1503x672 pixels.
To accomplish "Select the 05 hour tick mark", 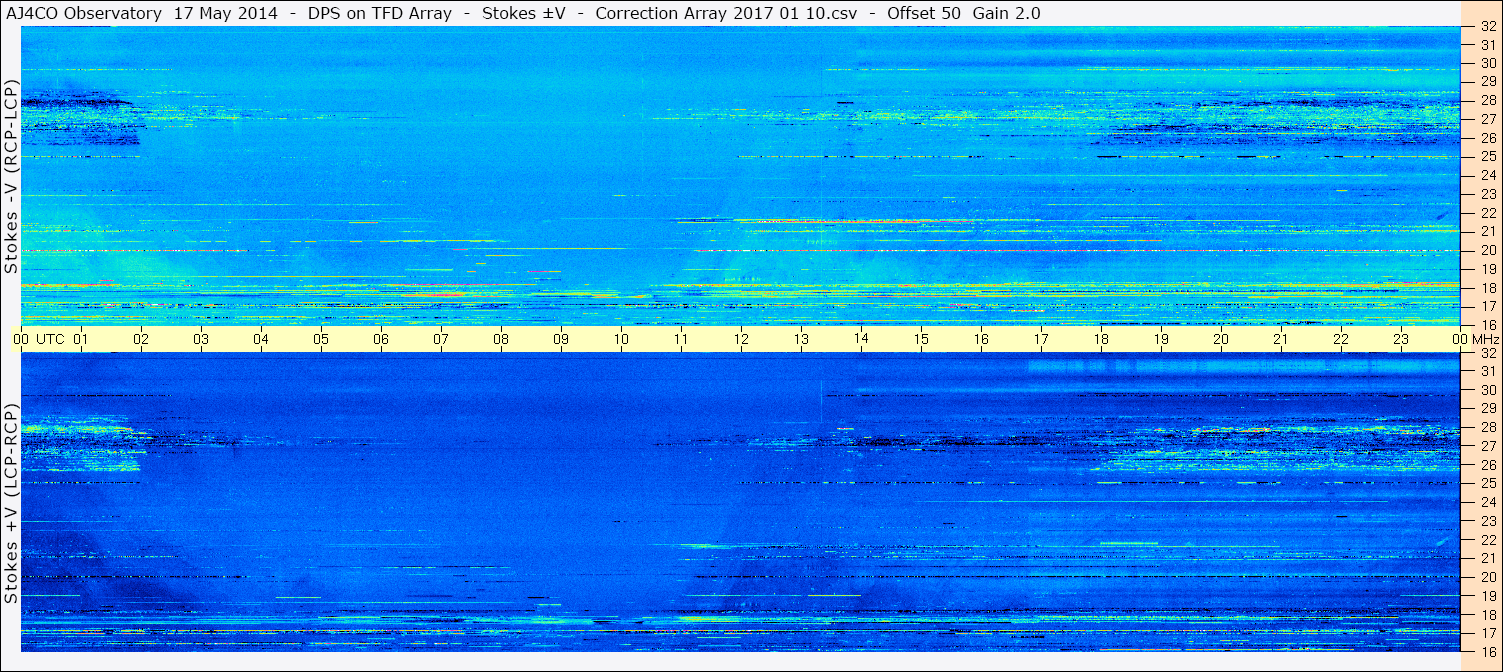I will 321,340.
